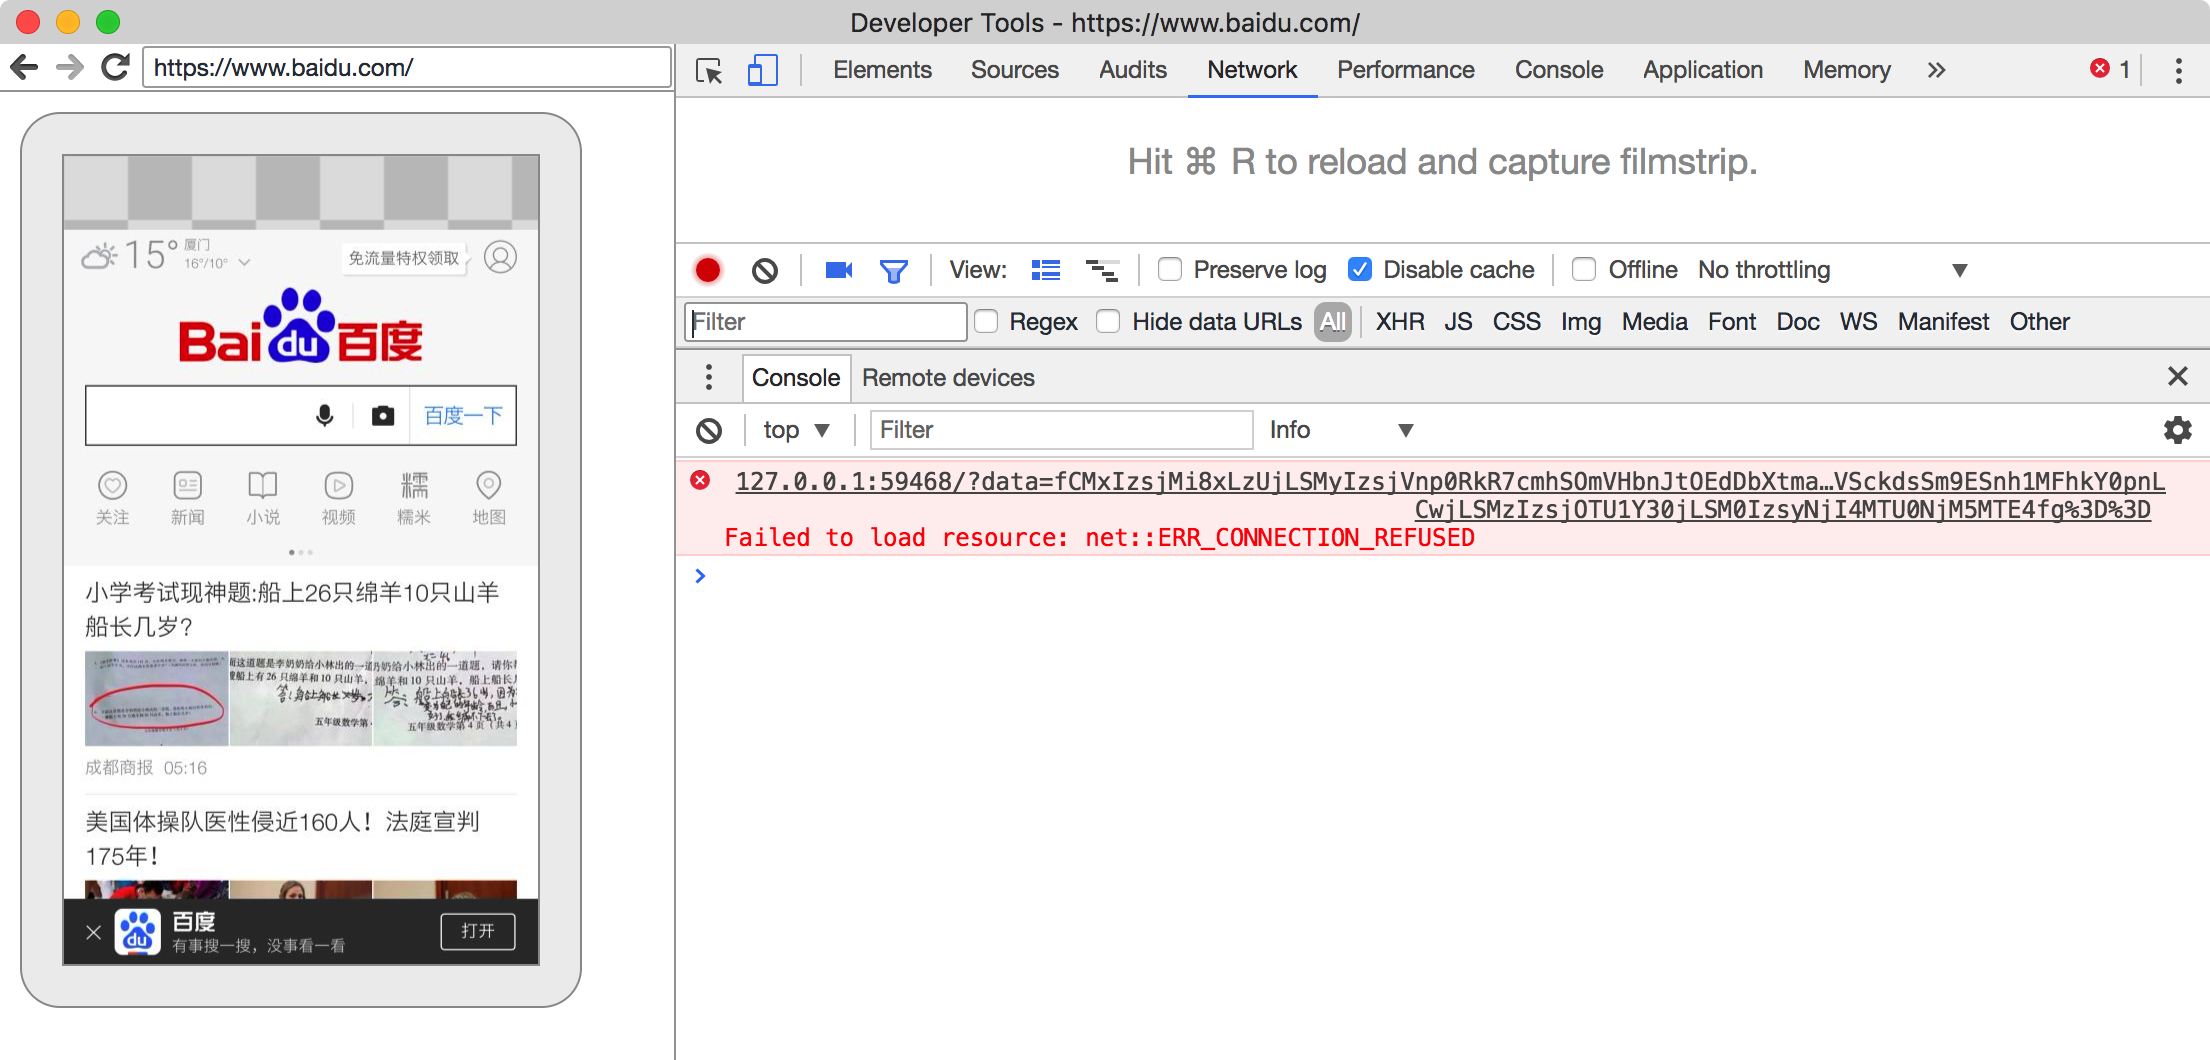Tap the microphone voice search icon on Baidu
The height and width of the screenshot is (1060, 2210).
click(325, 415)
